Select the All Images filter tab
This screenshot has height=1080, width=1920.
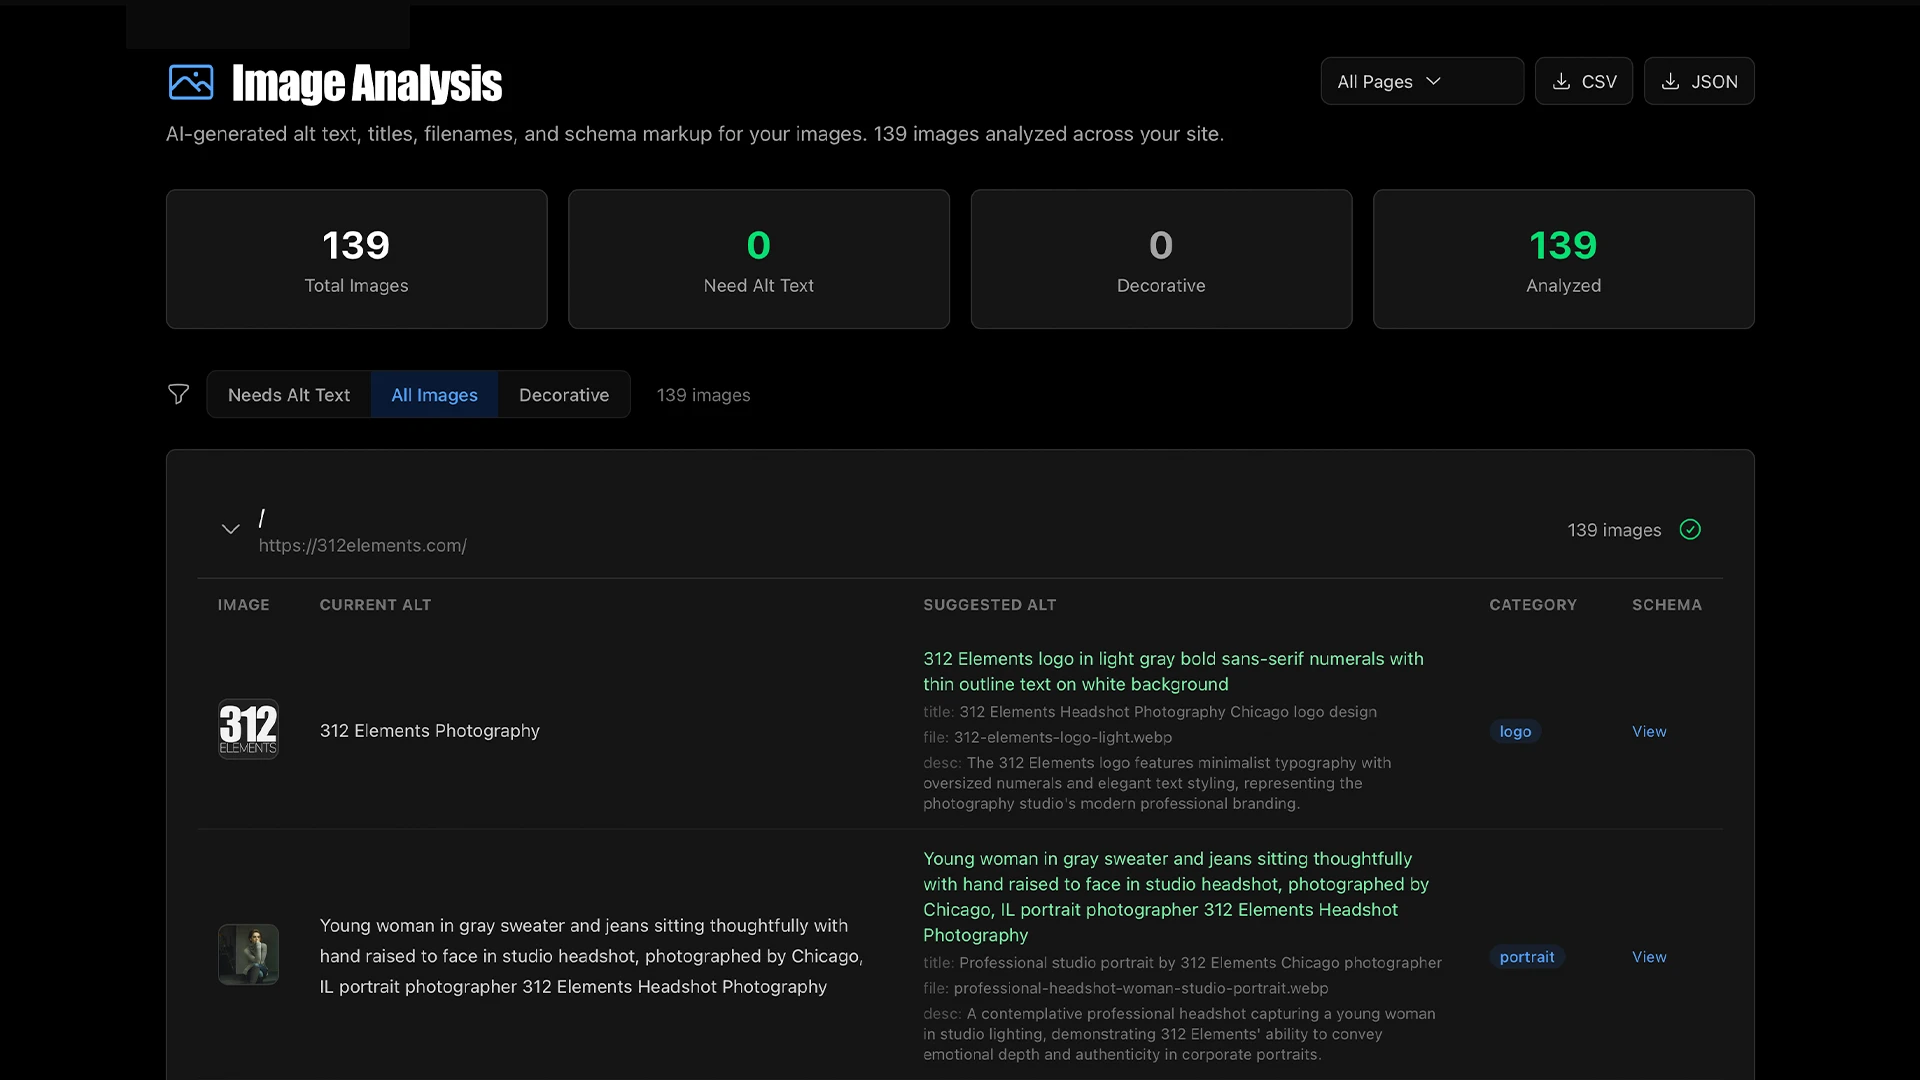(434, 395)
